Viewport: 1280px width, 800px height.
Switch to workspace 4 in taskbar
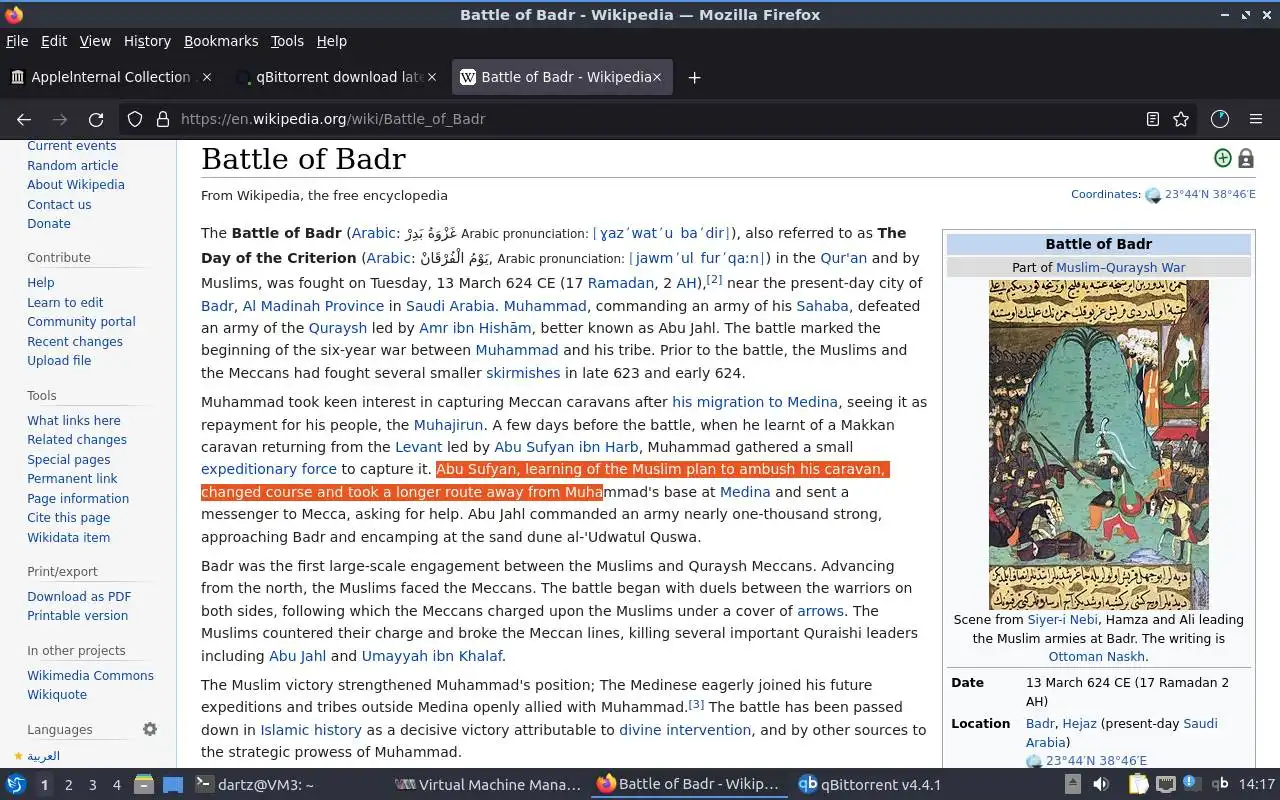pyautogui.click(x=117, y=785)
